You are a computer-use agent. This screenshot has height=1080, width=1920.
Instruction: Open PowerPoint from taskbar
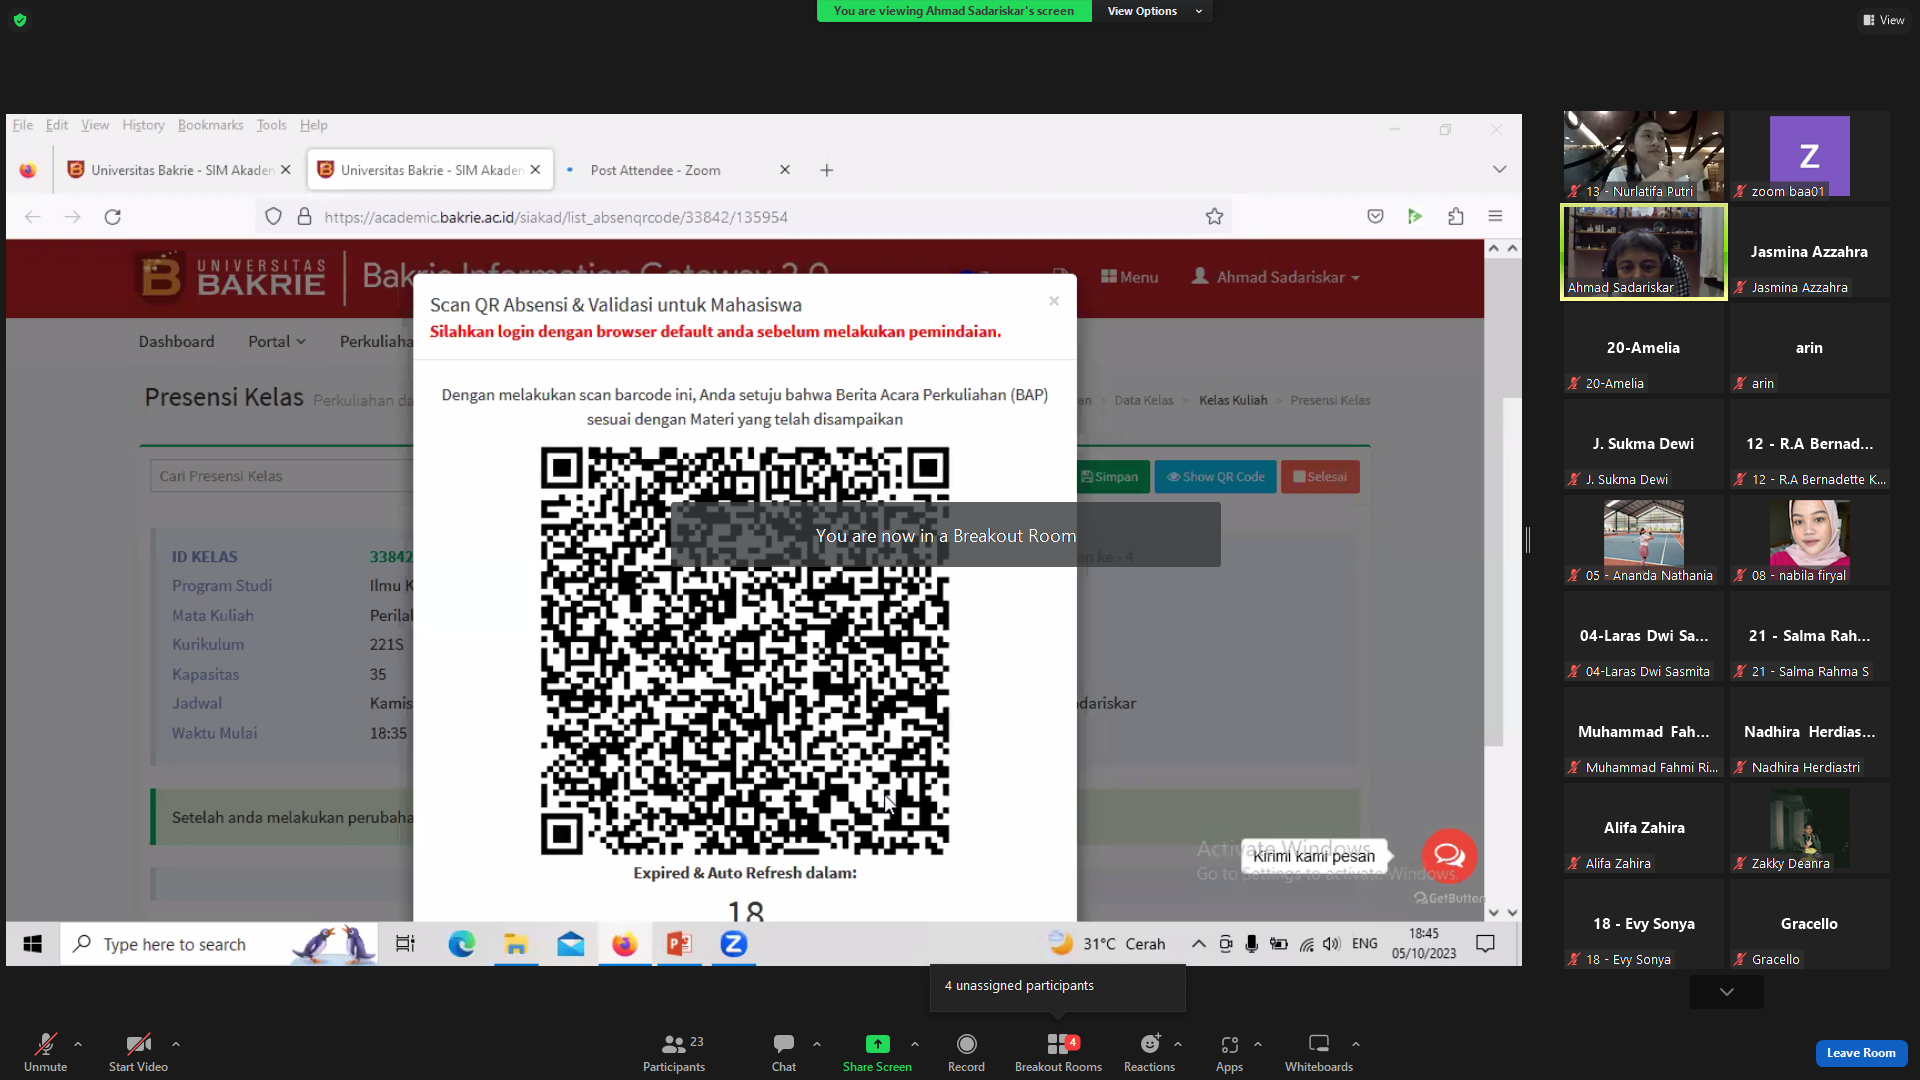click(679, 944)
